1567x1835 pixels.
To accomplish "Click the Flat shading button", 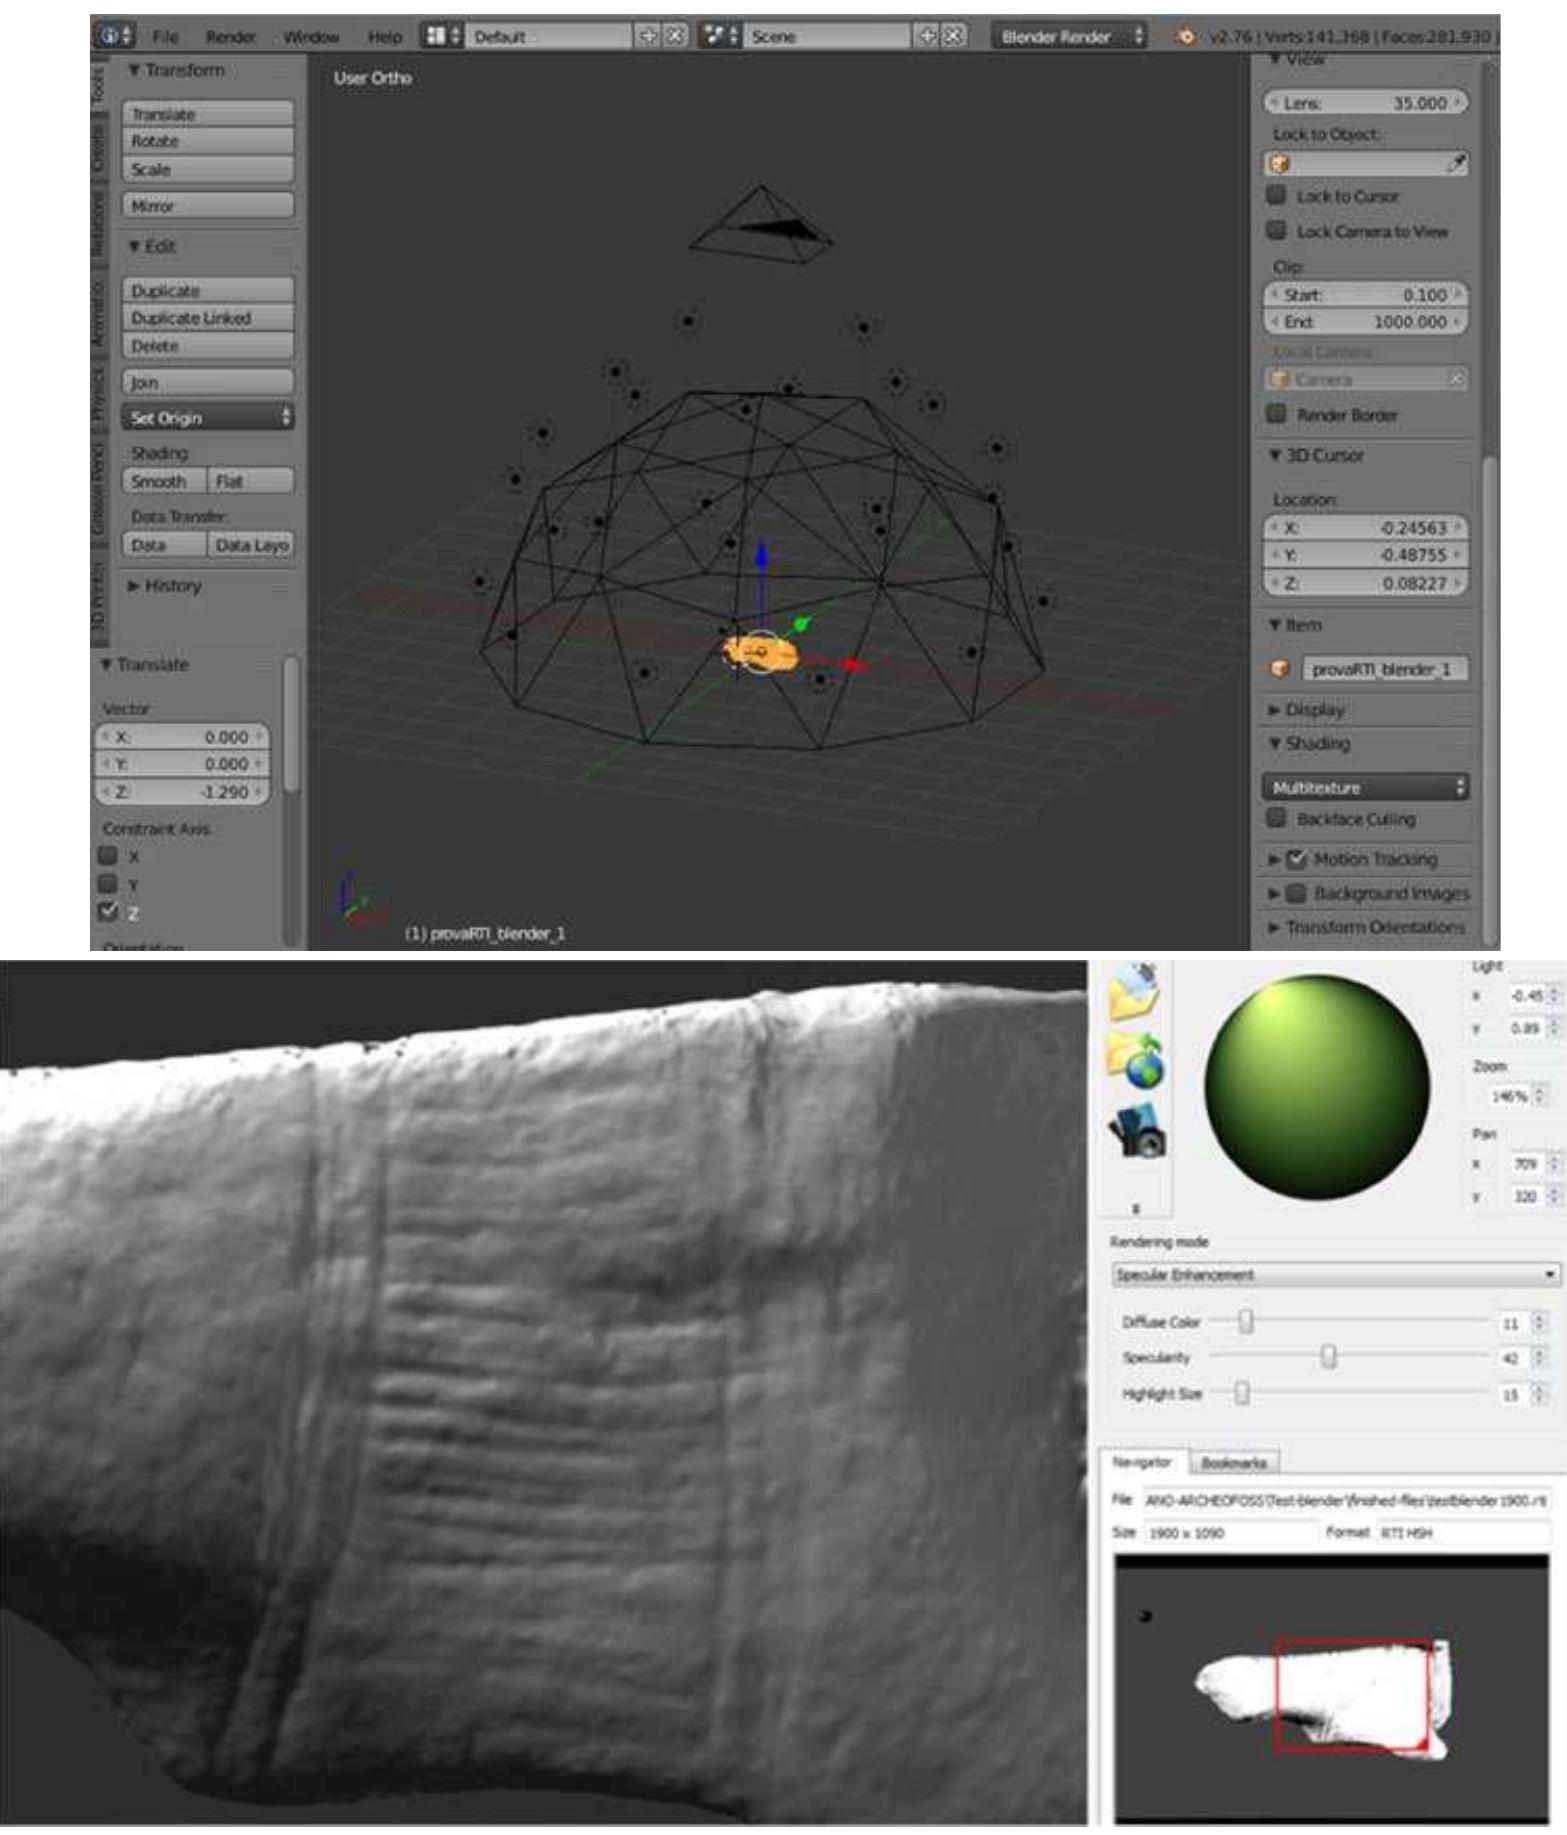I will click(251, 481).
